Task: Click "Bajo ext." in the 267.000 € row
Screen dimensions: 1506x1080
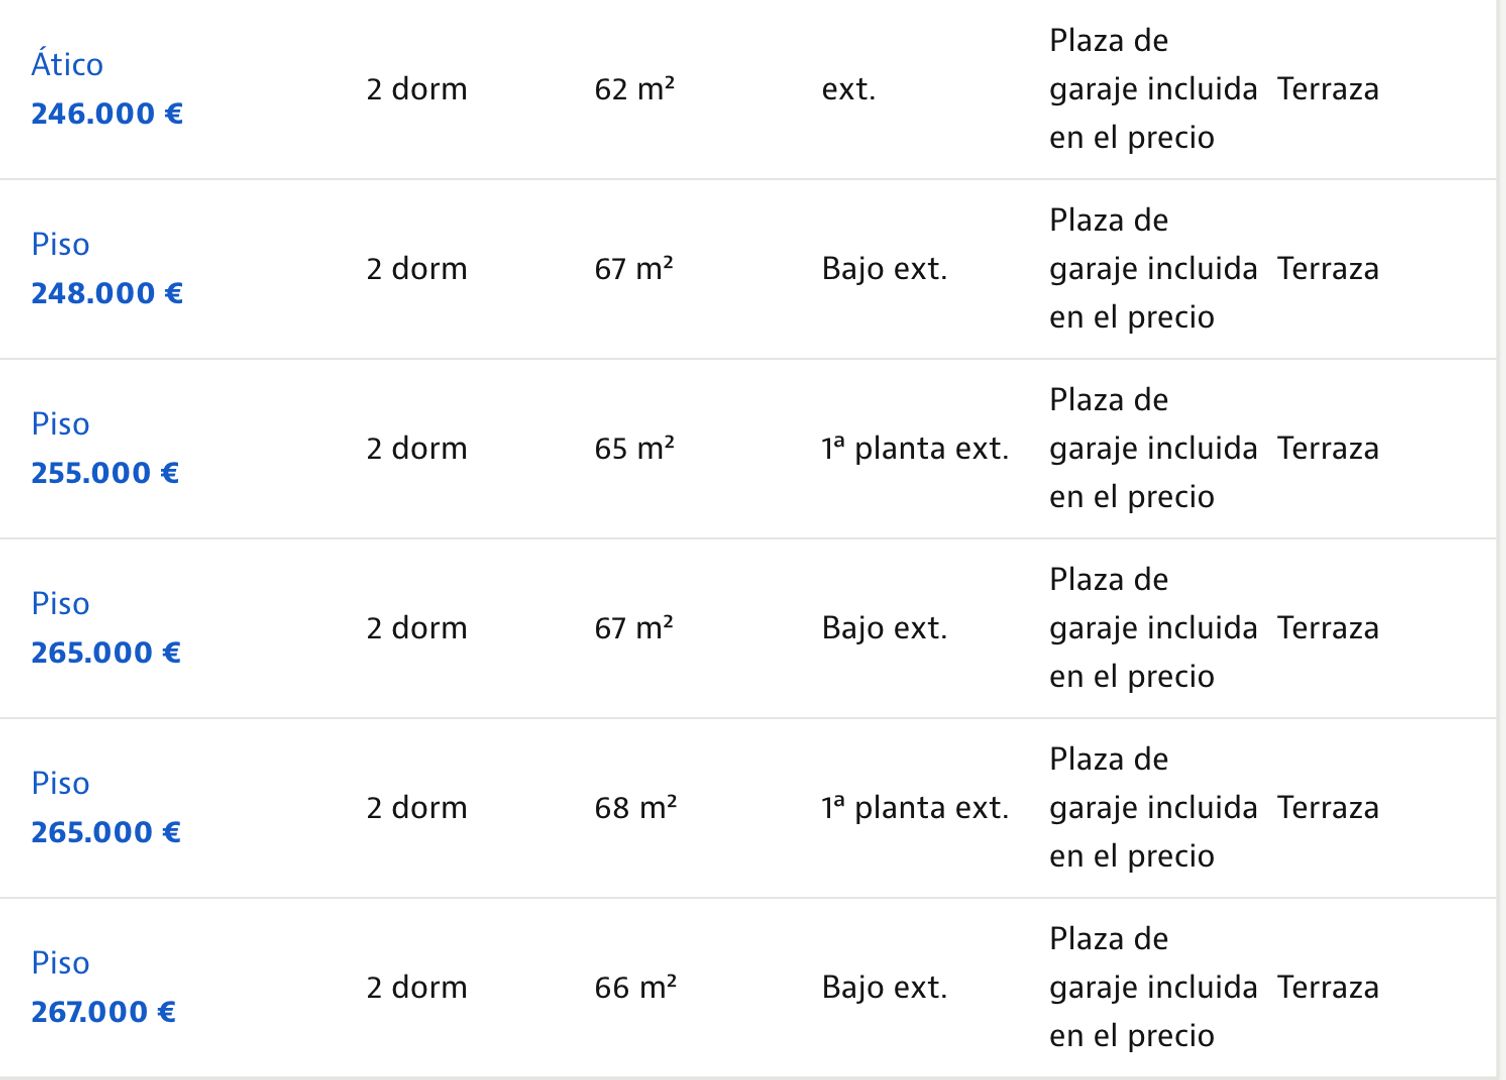Action: (884, 987)
